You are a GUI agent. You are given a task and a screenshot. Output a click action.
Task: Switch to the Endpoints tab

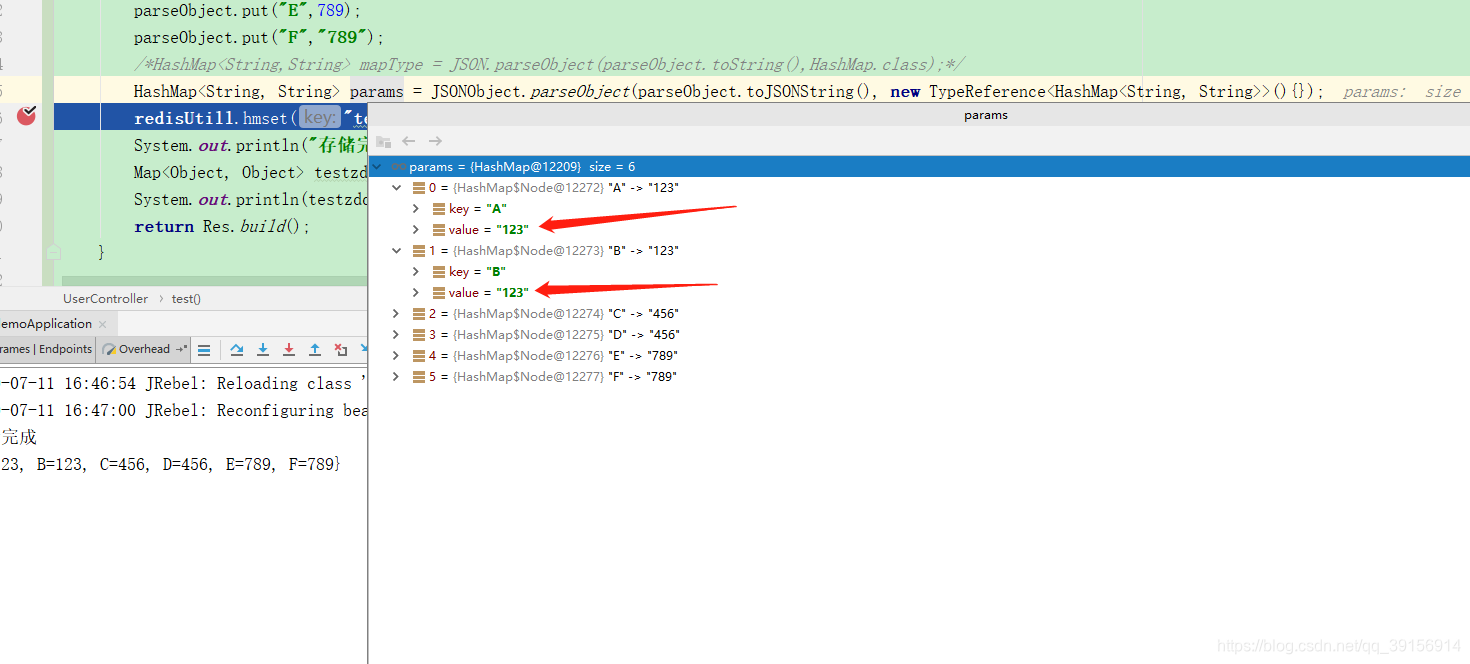[x=65, y=349]
